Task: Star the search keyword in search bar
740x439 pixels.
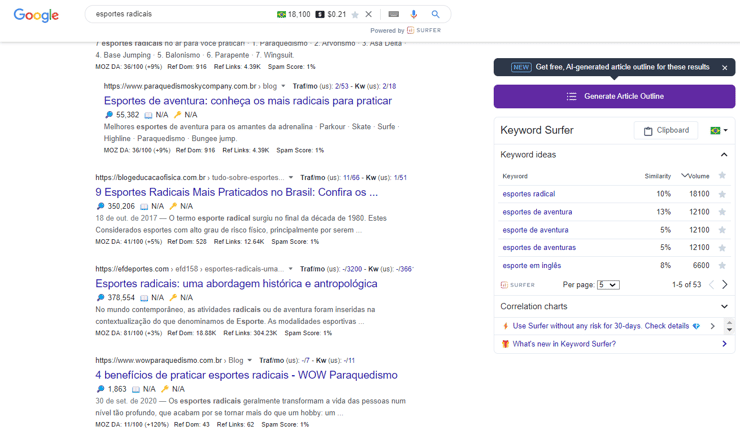Action: 355,15
